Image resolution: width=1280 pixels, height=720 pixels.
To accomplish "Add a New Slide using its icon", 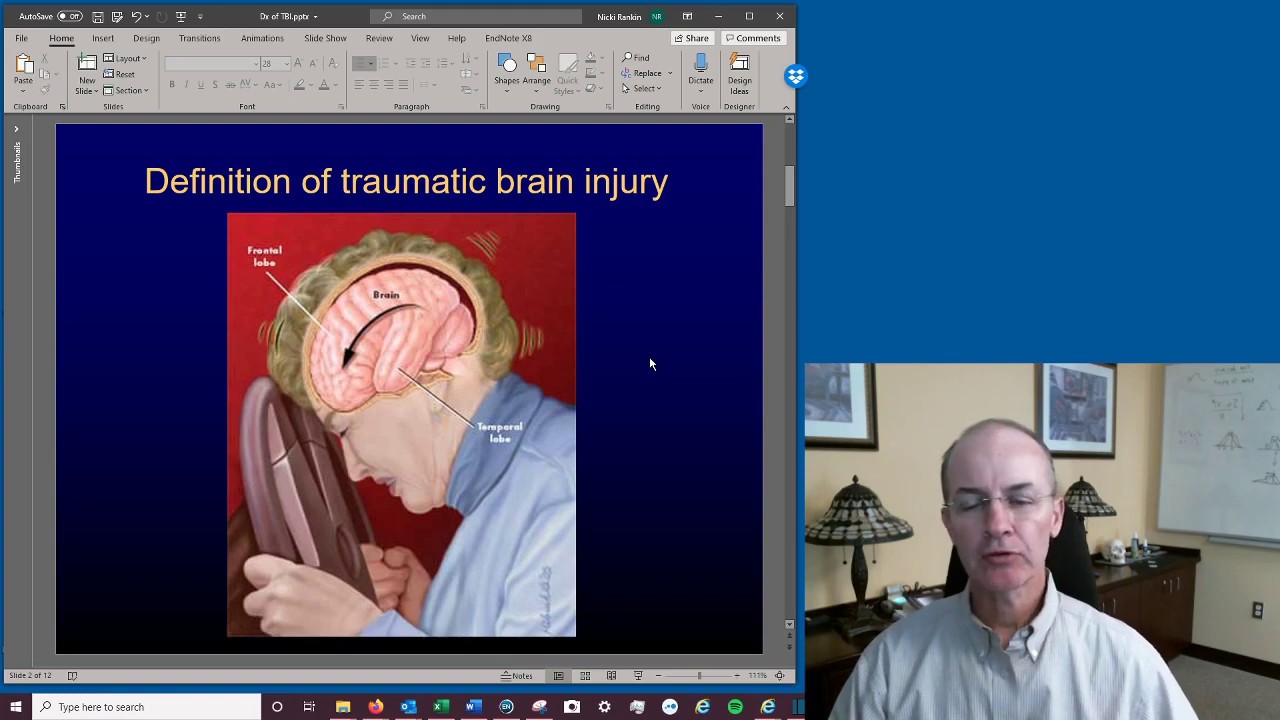I will click(87, 63).
